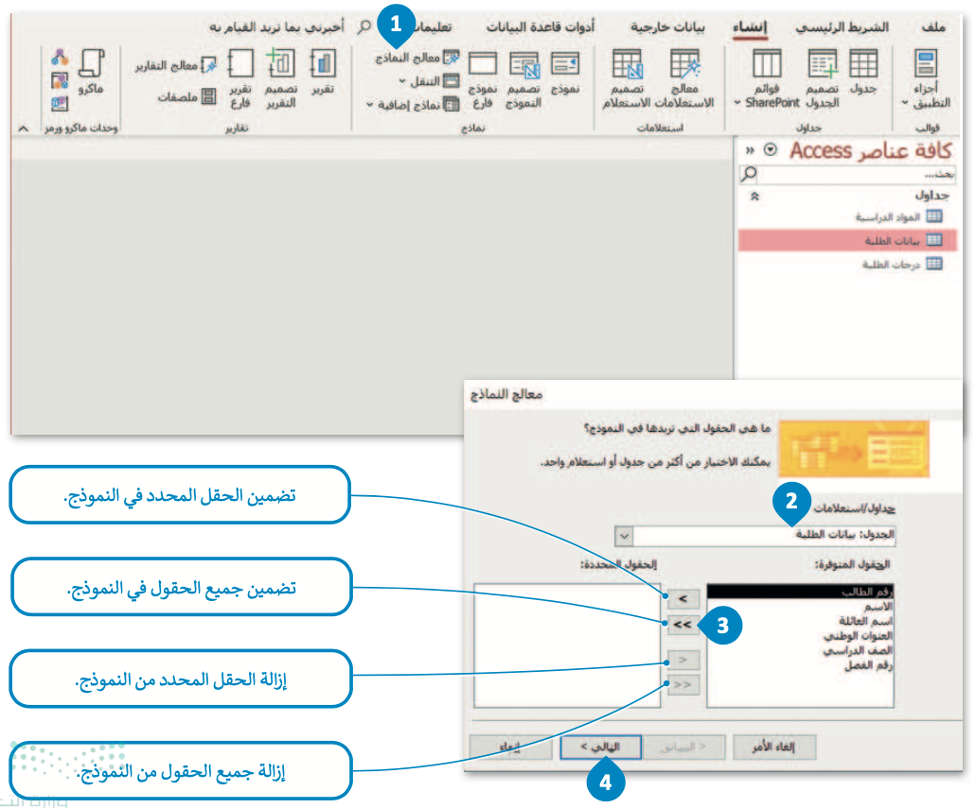Add the selected field with the single-arrow button
Viewport: 977px width, 808px height.
coord(683,599)
